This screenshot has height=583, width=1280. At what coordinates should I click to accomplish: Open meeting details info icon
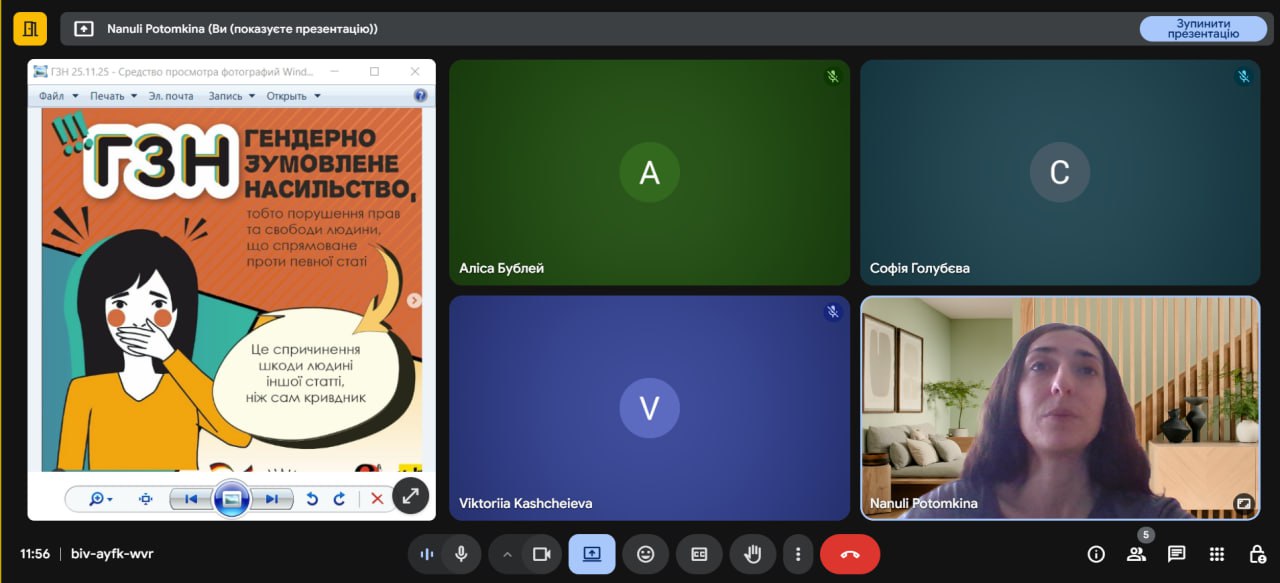pos(1096,554)
